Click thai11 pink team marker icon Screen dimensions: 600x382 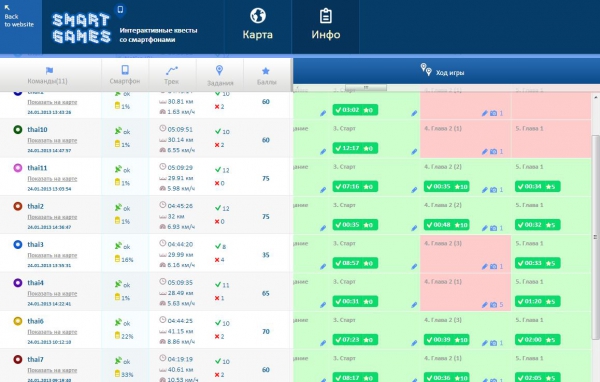coord(18,168)
